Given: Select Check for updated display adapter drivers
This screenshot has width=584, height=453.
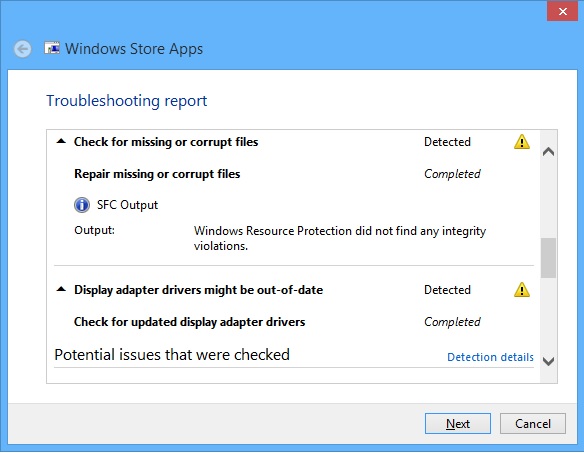Looking at the screenshot, I should [x=277, y=322].
